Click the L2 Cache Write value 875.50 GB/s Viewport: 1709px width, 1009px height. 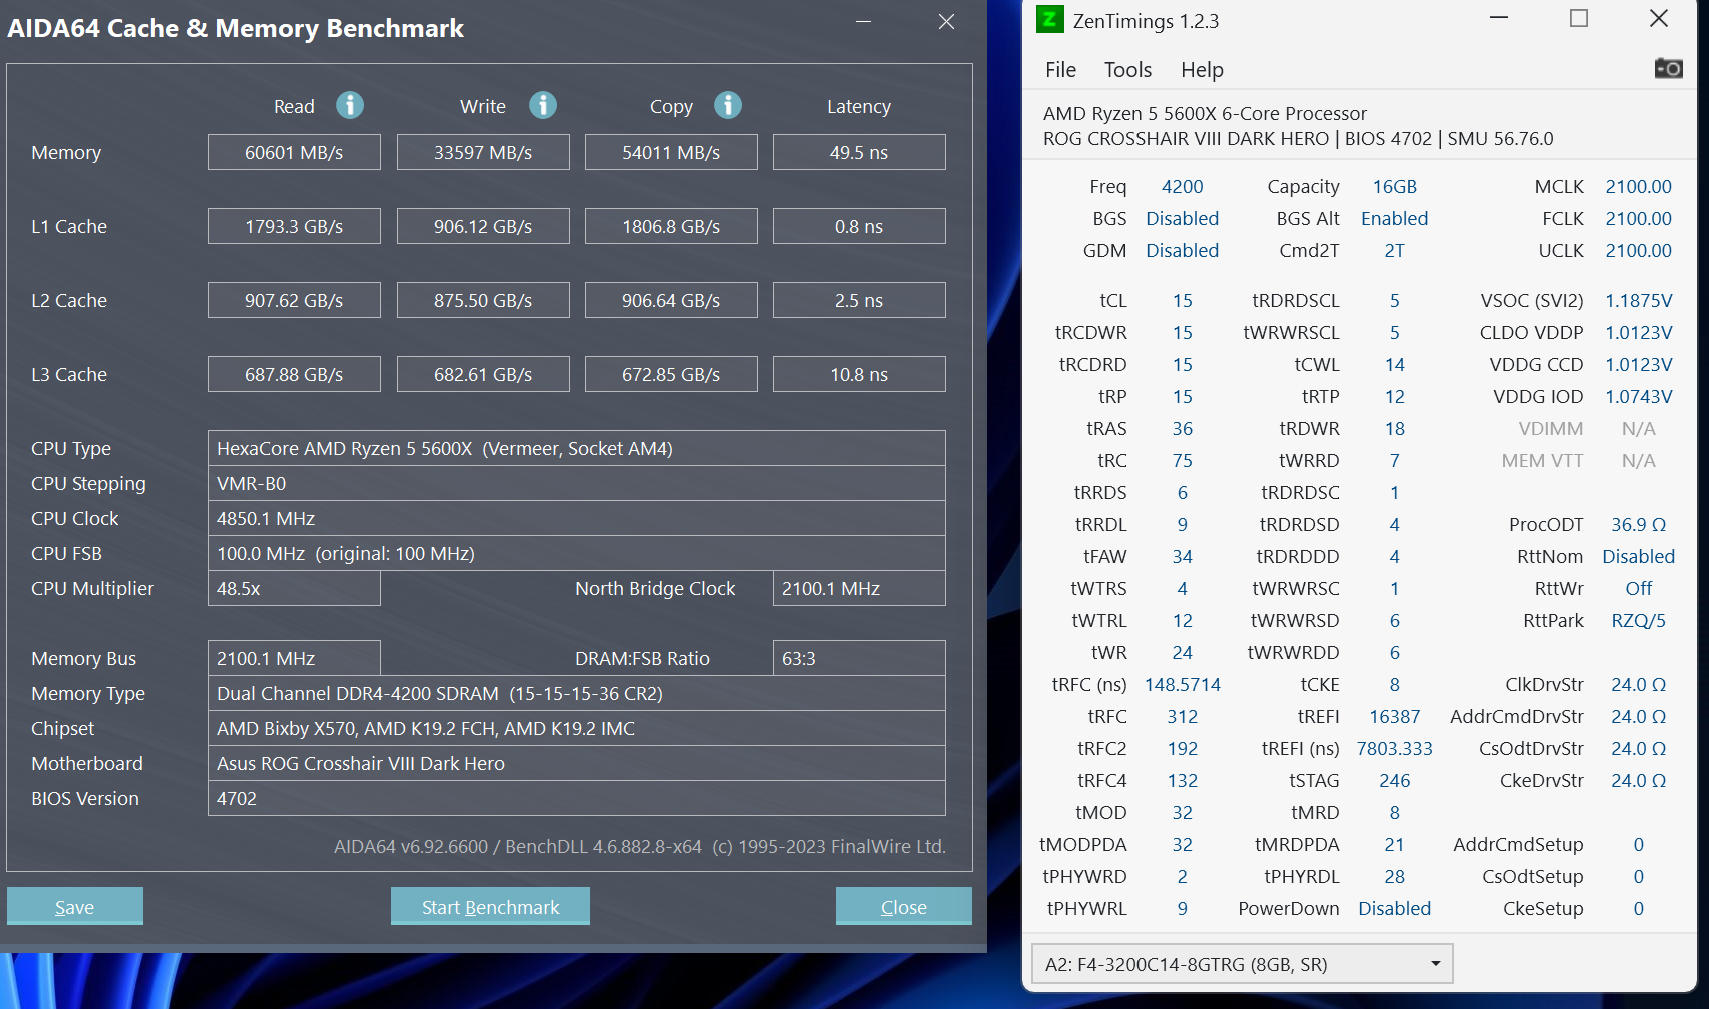coord(483,300)
